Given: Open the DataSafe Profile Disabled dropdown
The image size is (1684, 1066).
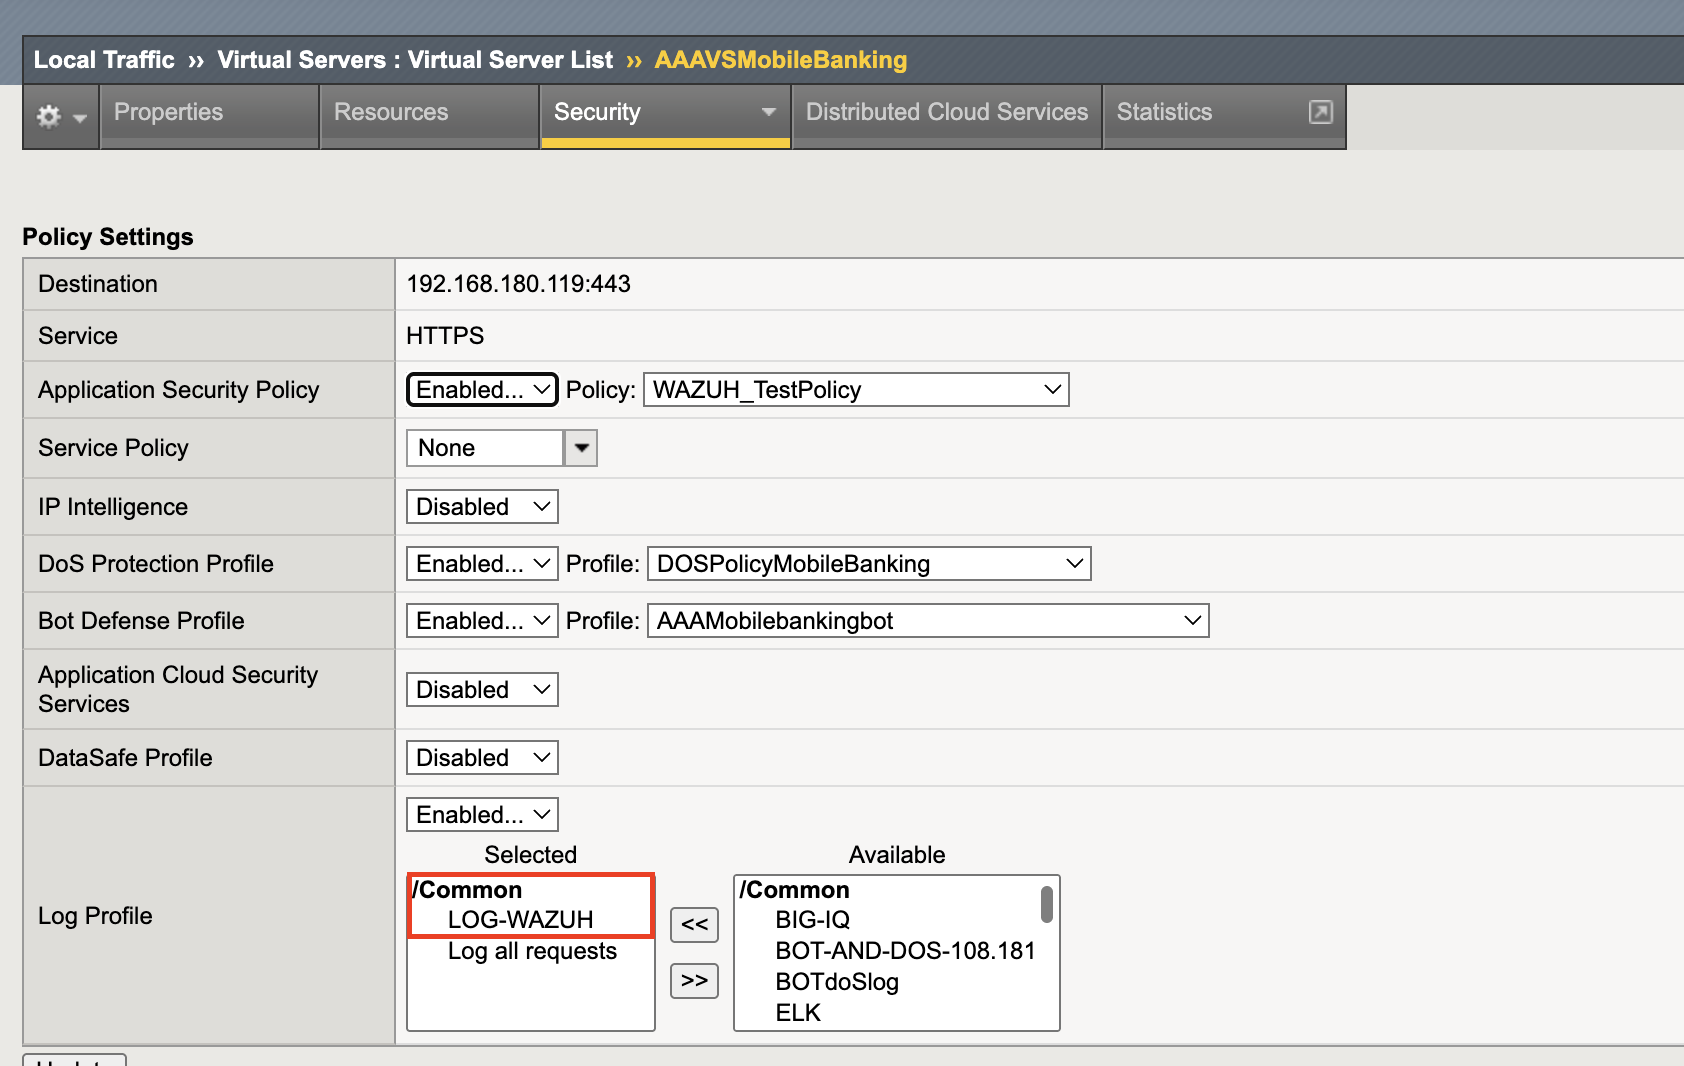Looking at the screenshot, I should click(x=481, y=757).
